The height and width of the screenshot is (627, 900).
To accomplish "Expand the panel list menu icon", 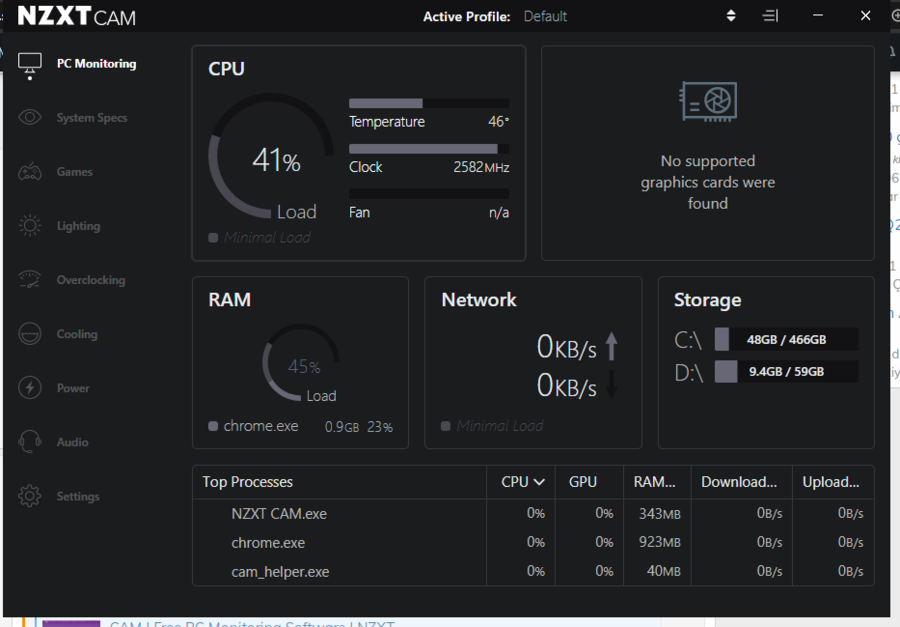I will 770,16.
